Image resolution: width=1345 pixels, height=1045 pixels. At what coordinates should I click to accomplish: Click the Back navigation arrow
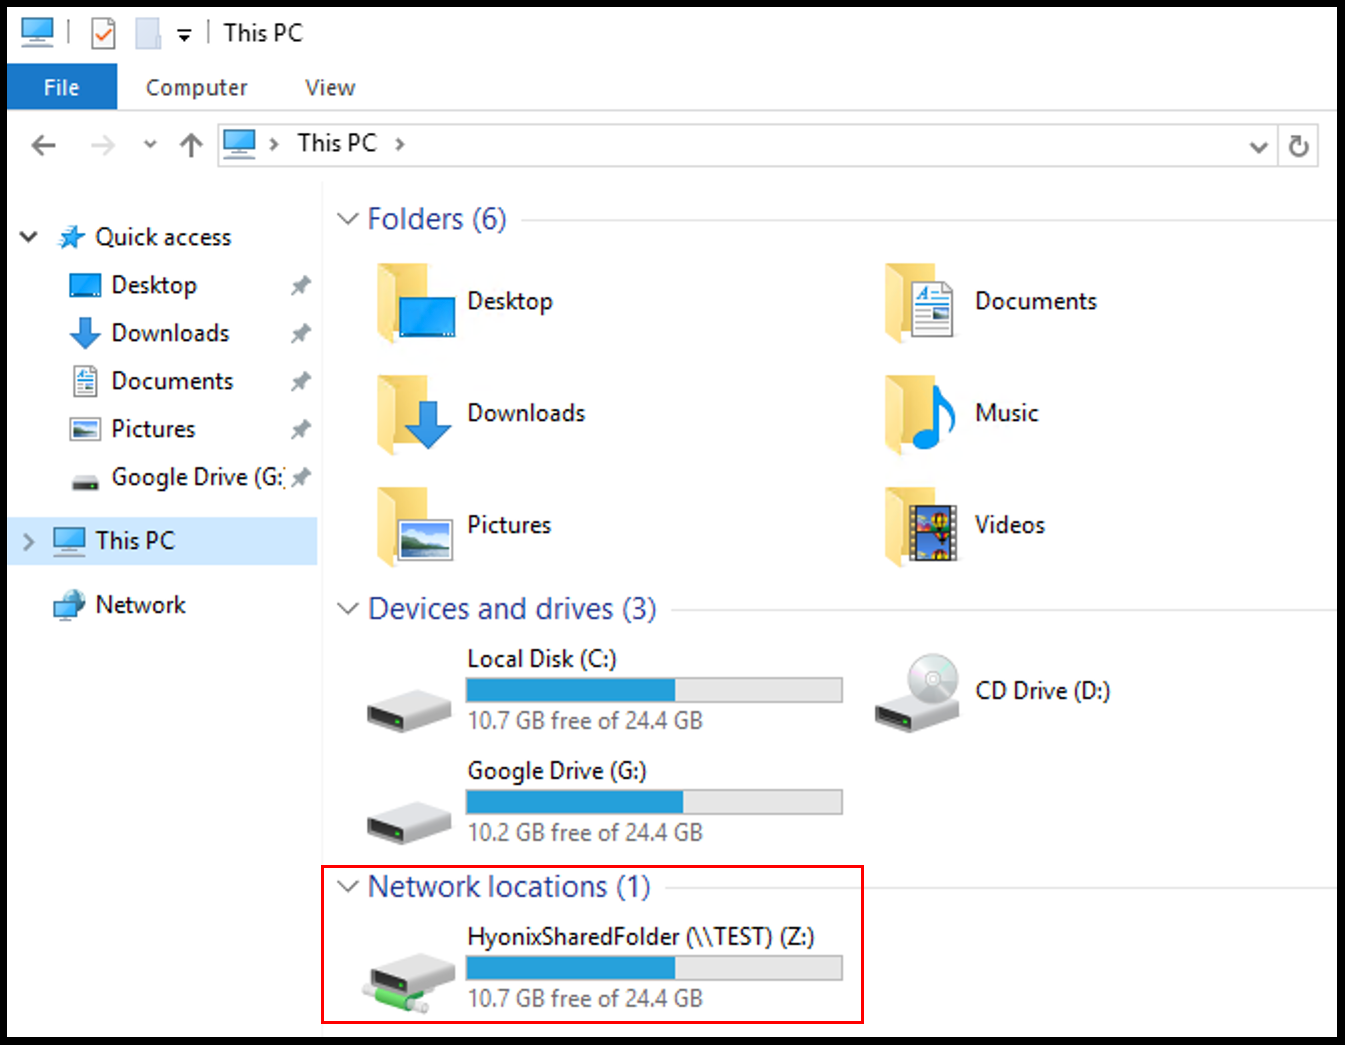coord(43,146)
